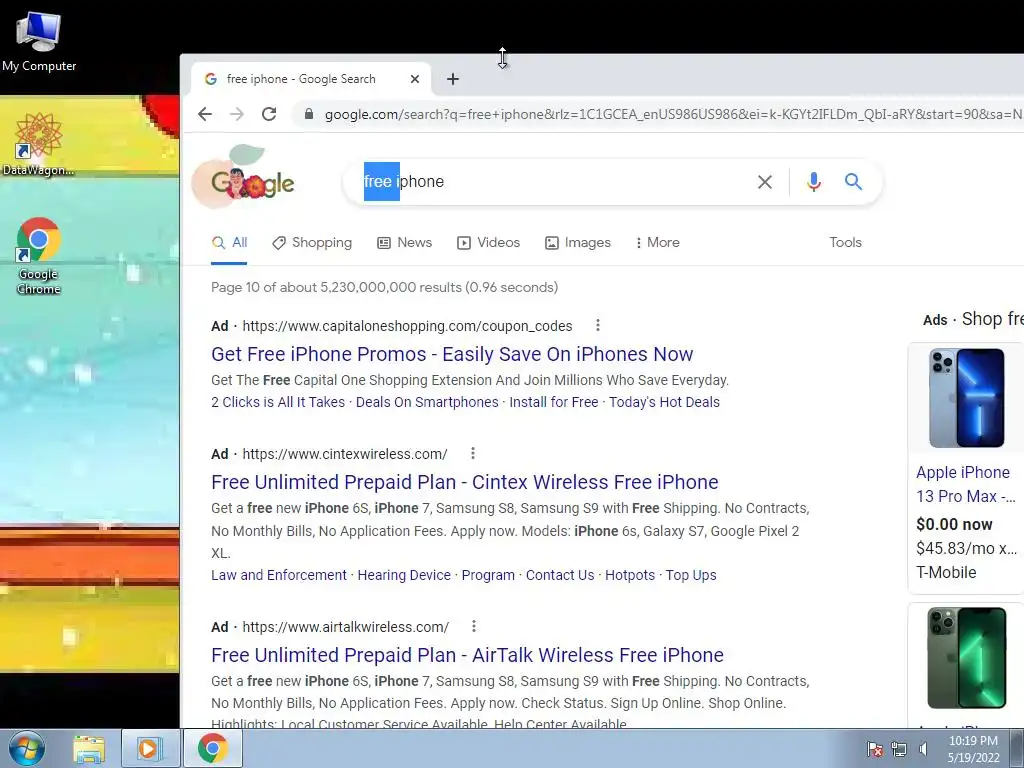Image resolution: width=1024 pixels, height=768 pixels.
Task: Open options menu for cintexwireless ad
Action: point(473,453)
